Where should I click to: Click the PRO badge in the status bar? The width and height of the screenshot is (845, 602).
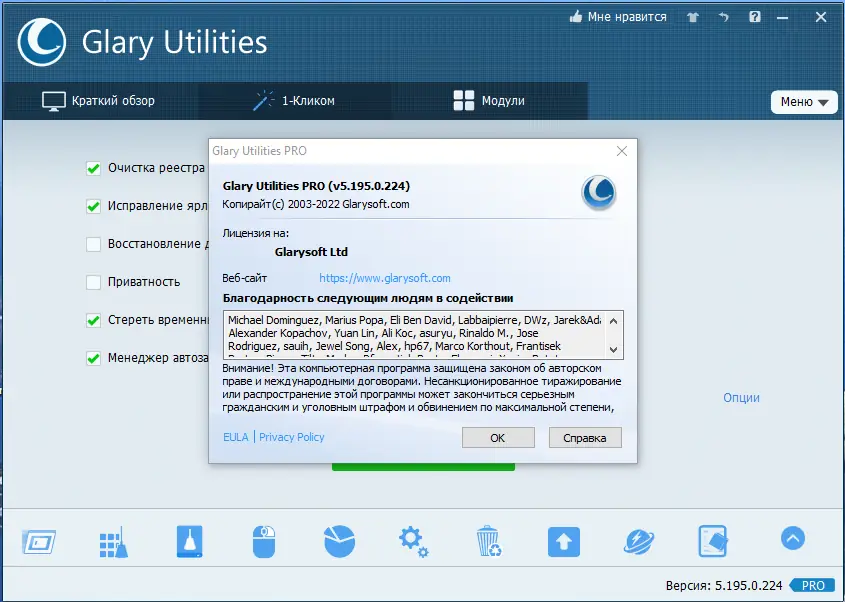pyautogui.click(x=813, y=585)
